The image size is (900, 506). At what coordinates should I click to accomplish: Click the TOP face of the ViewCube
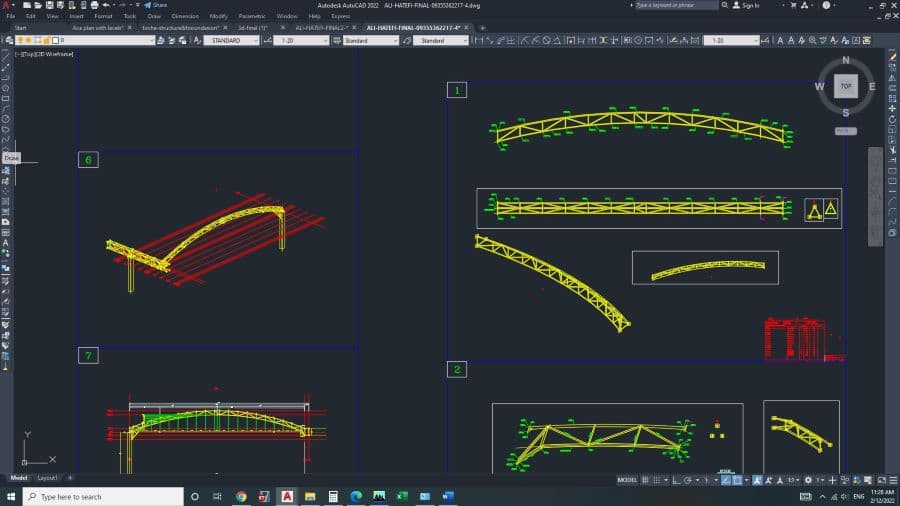[845, 86]
